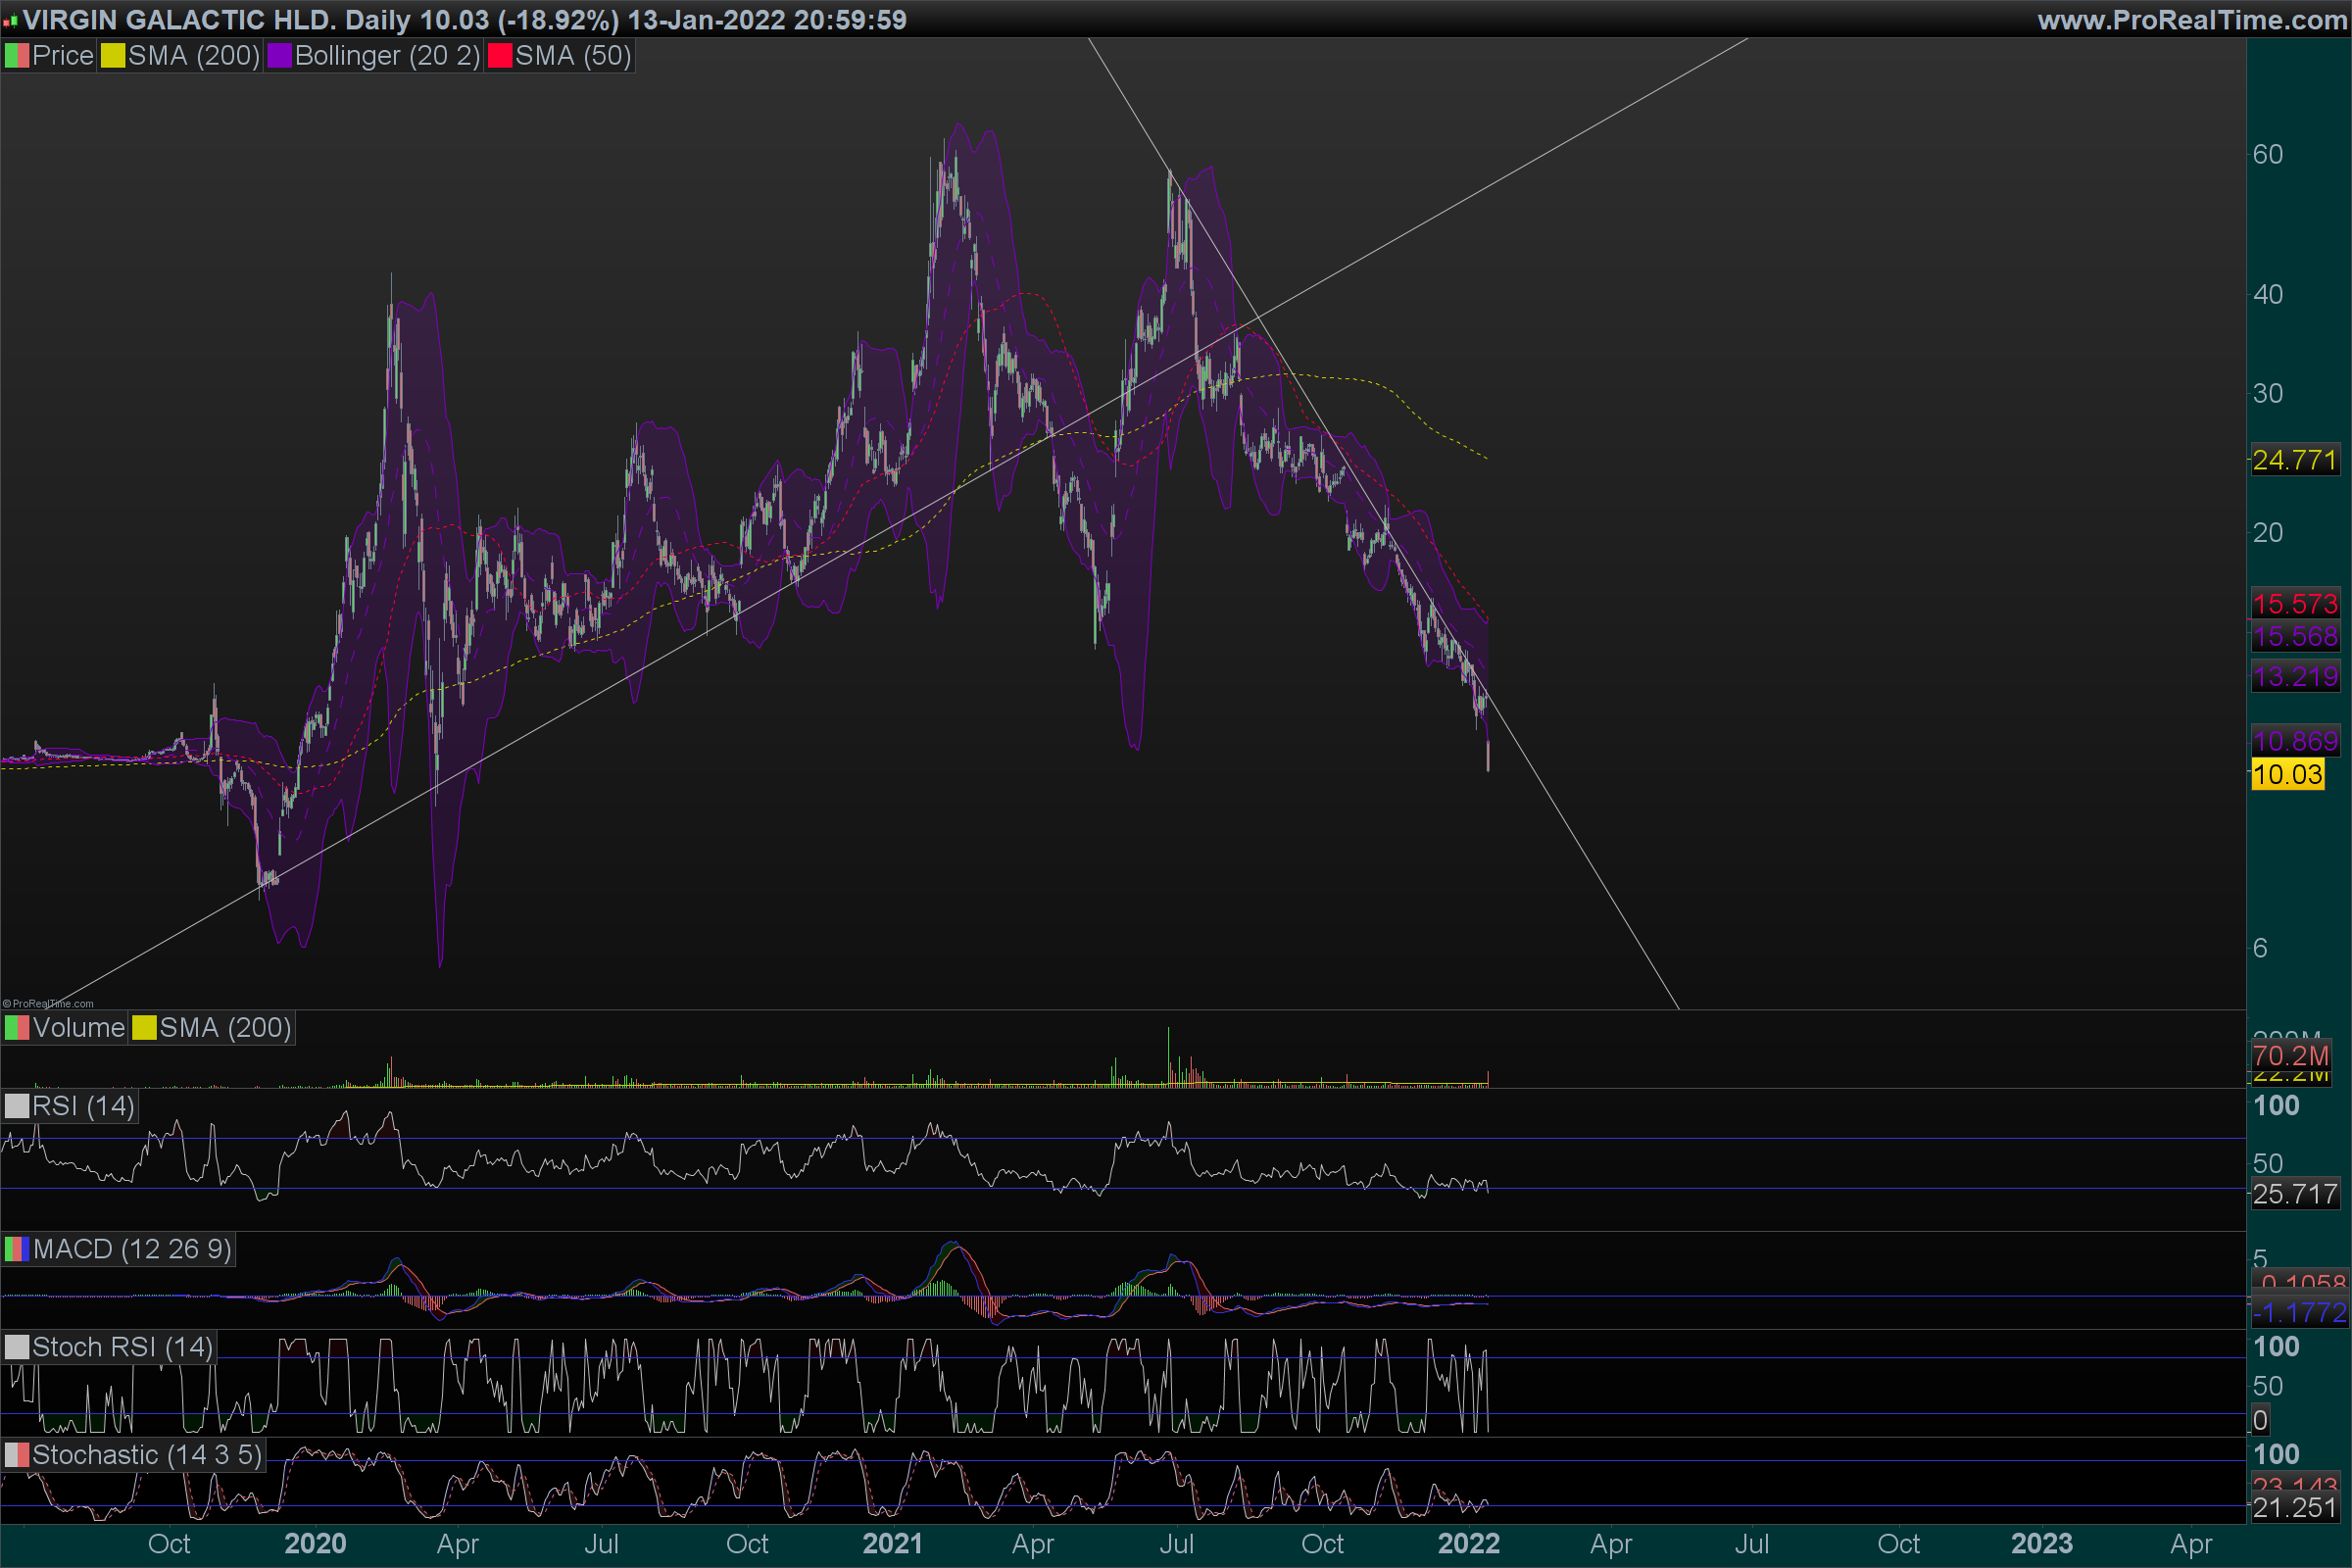Click the RSI (14) legend icon
The height and width of the screenshot is (1568, 2352).
pyautogui.click(x=17, y=1106)
